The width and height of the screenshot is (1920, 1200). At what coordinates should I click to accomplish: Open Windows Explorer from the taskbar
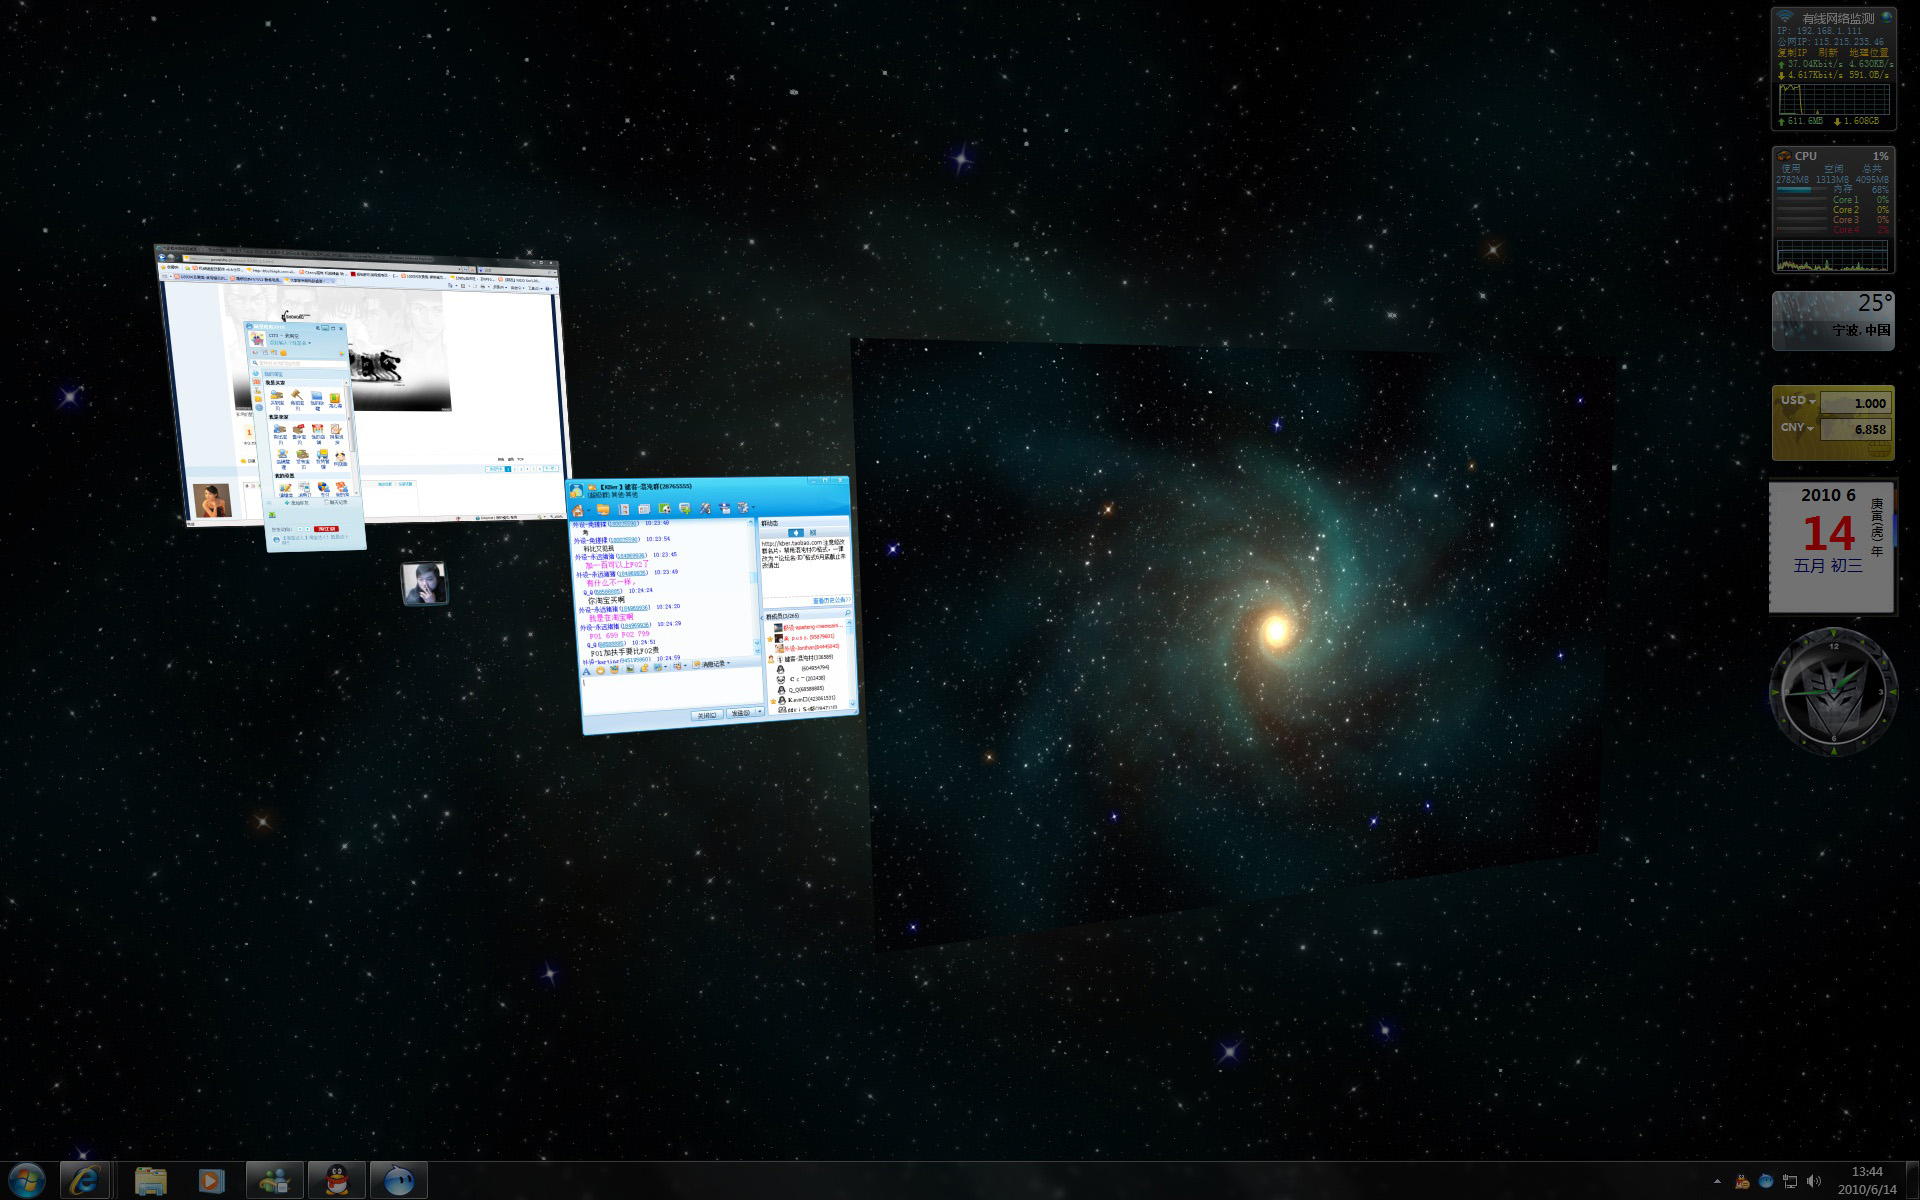(151, 1181)
